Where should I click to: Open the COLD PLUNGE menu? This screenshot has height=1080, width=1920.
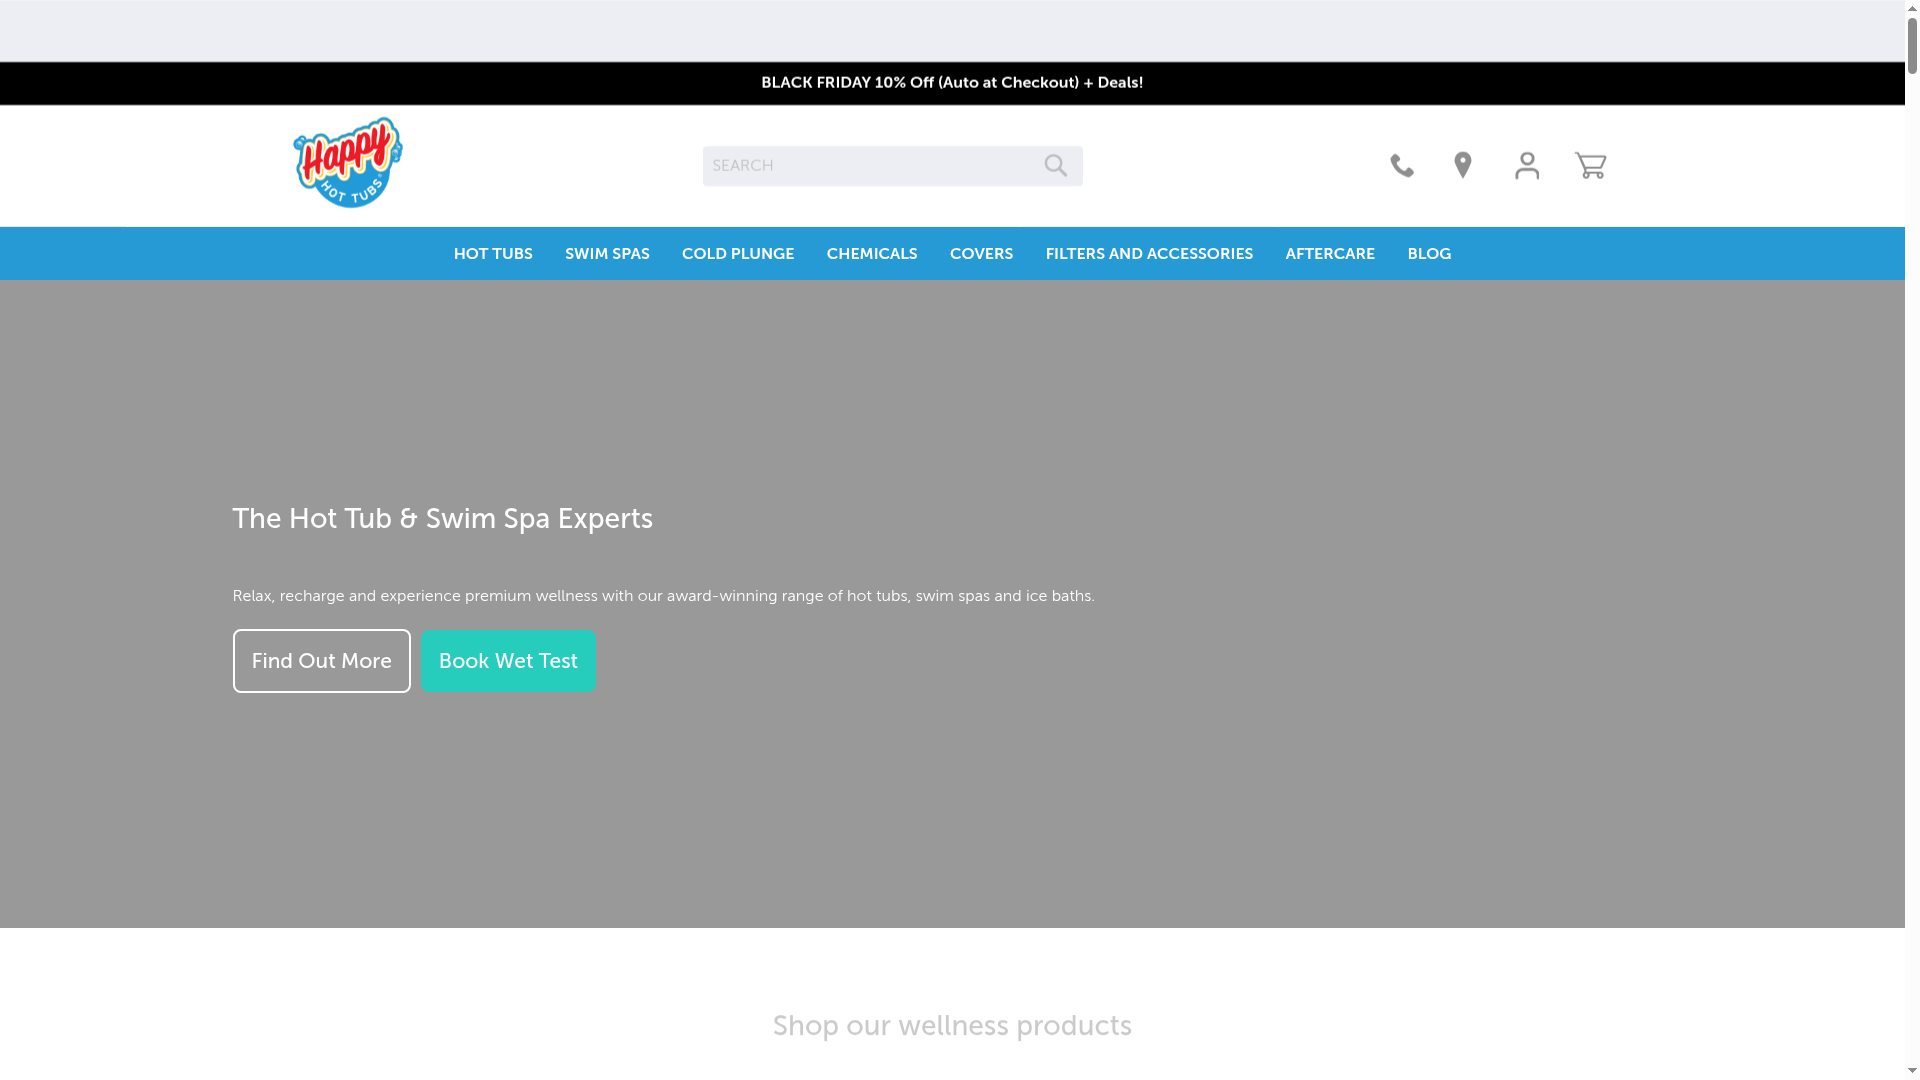(x=738, y=254)
